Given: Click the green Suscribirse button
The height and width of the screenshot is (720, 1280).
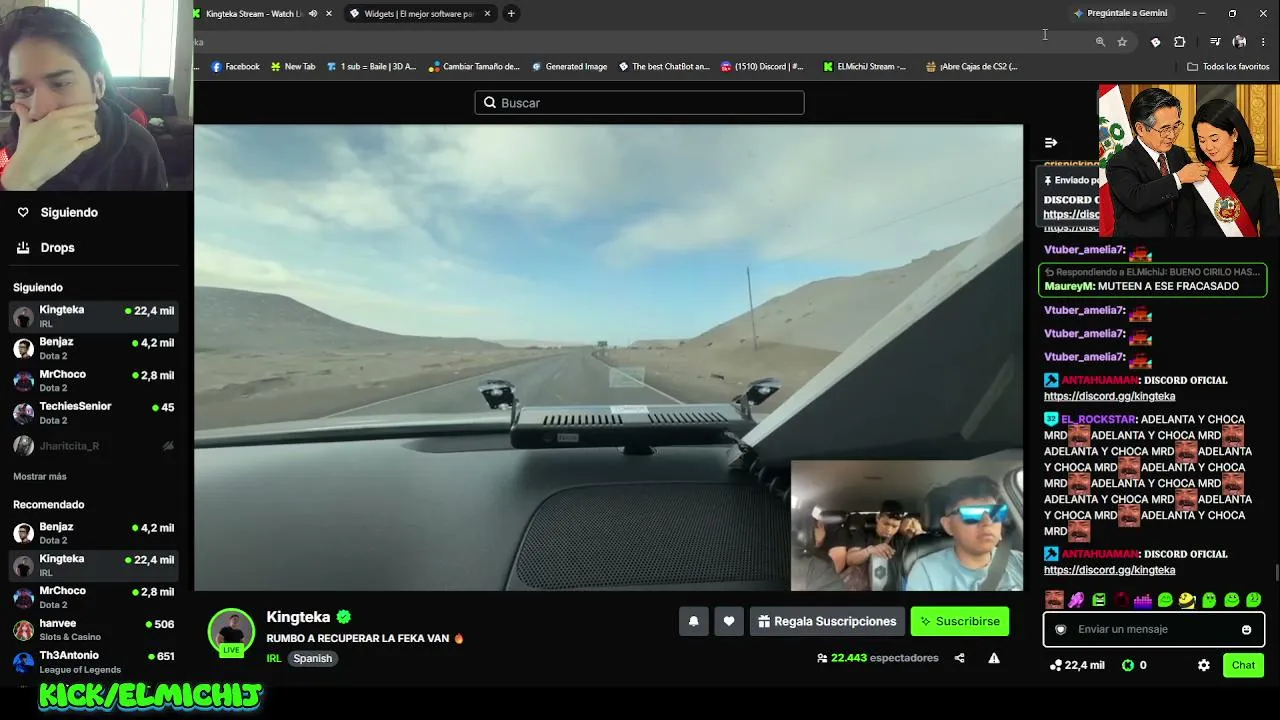Looking at the screenshot, I should click(x=960, y=622).
